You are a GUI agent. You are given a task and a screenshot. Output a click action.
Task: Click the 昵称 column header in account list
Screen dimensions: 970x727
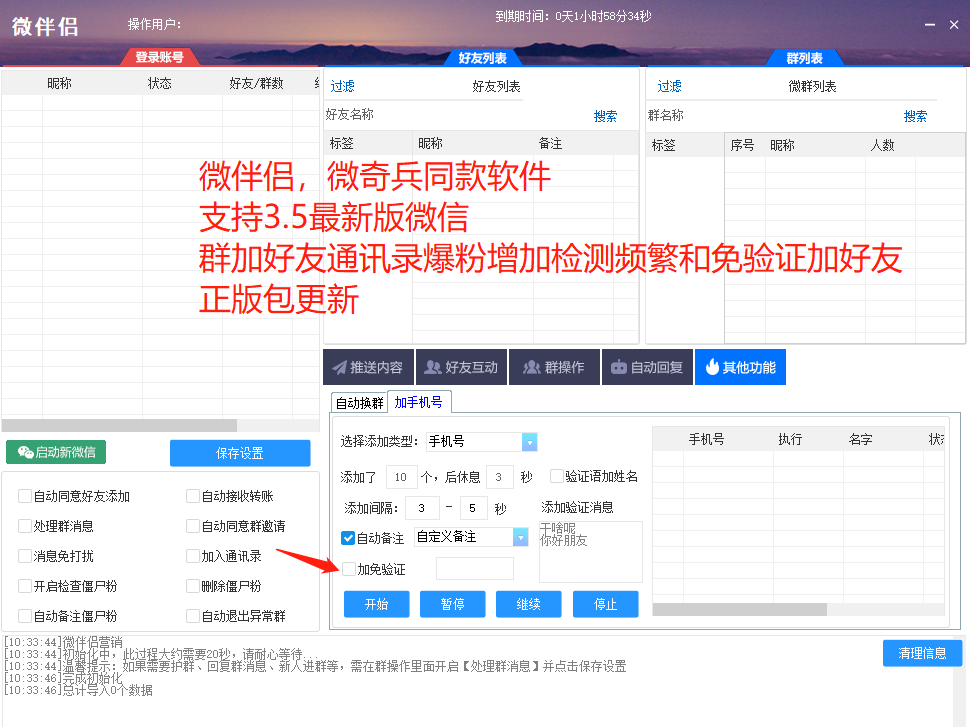[59, 83]
